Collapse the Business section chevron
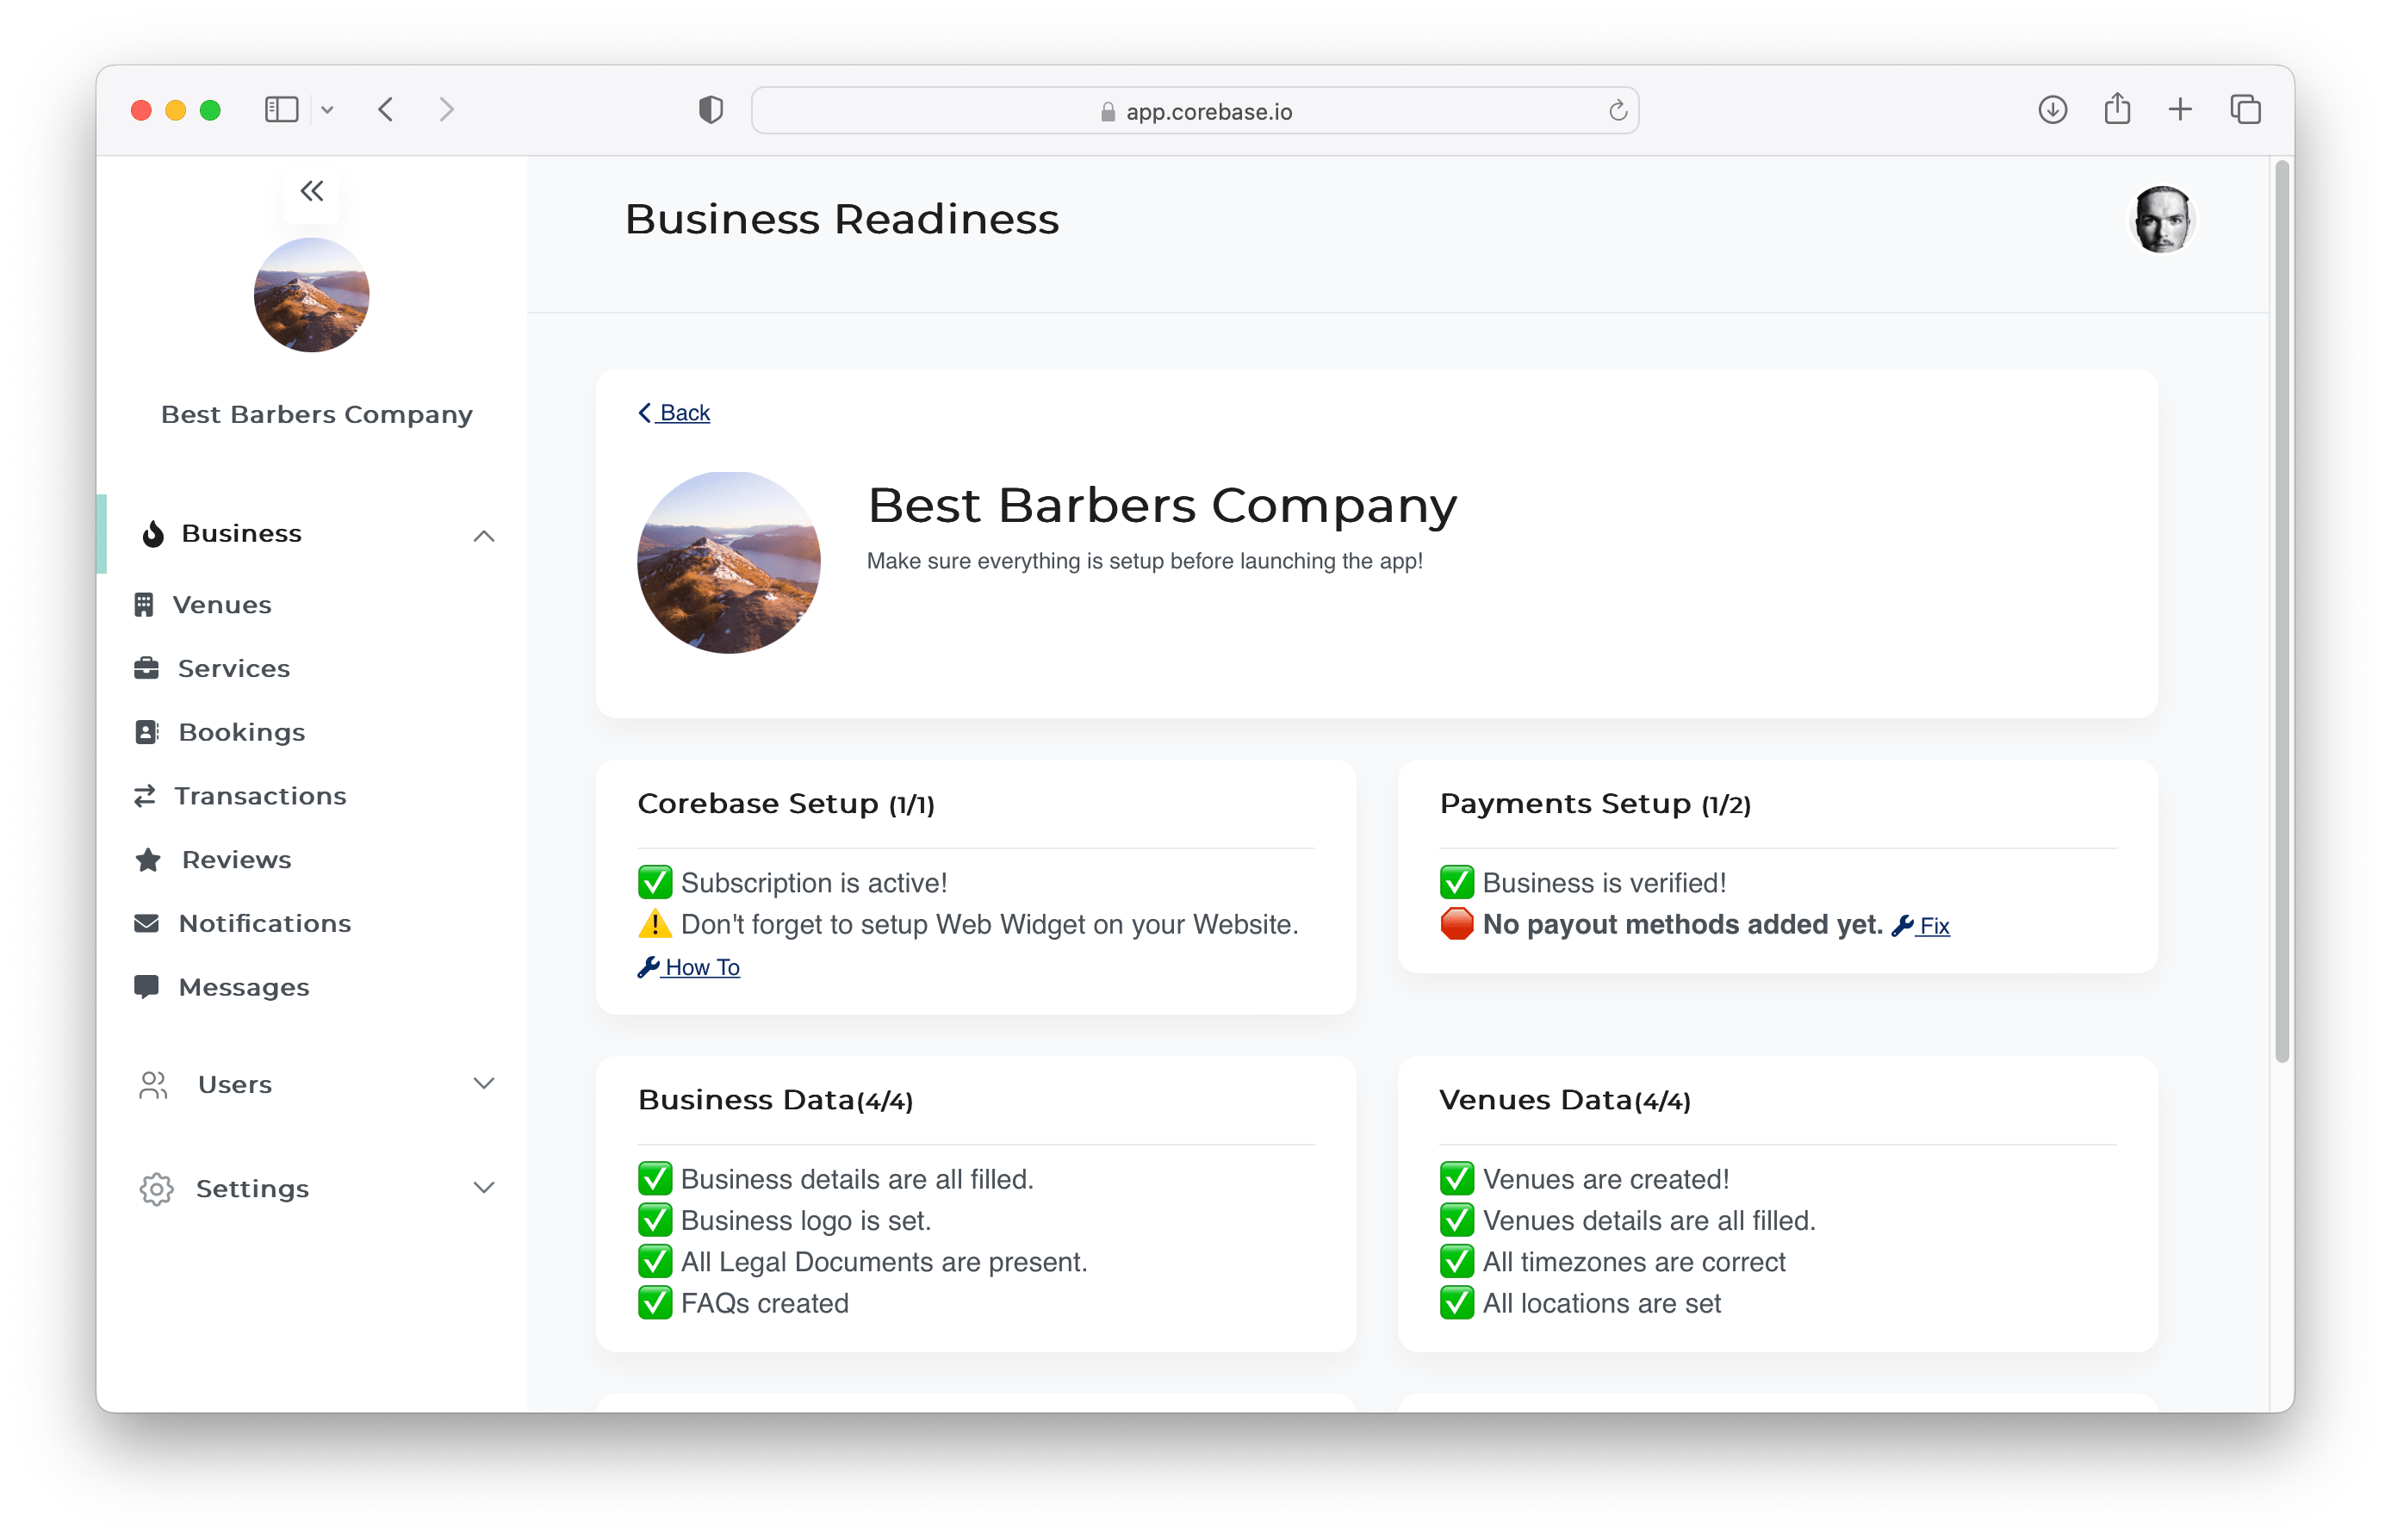Screen dimensions: 2391x1540 coord(484,536)
